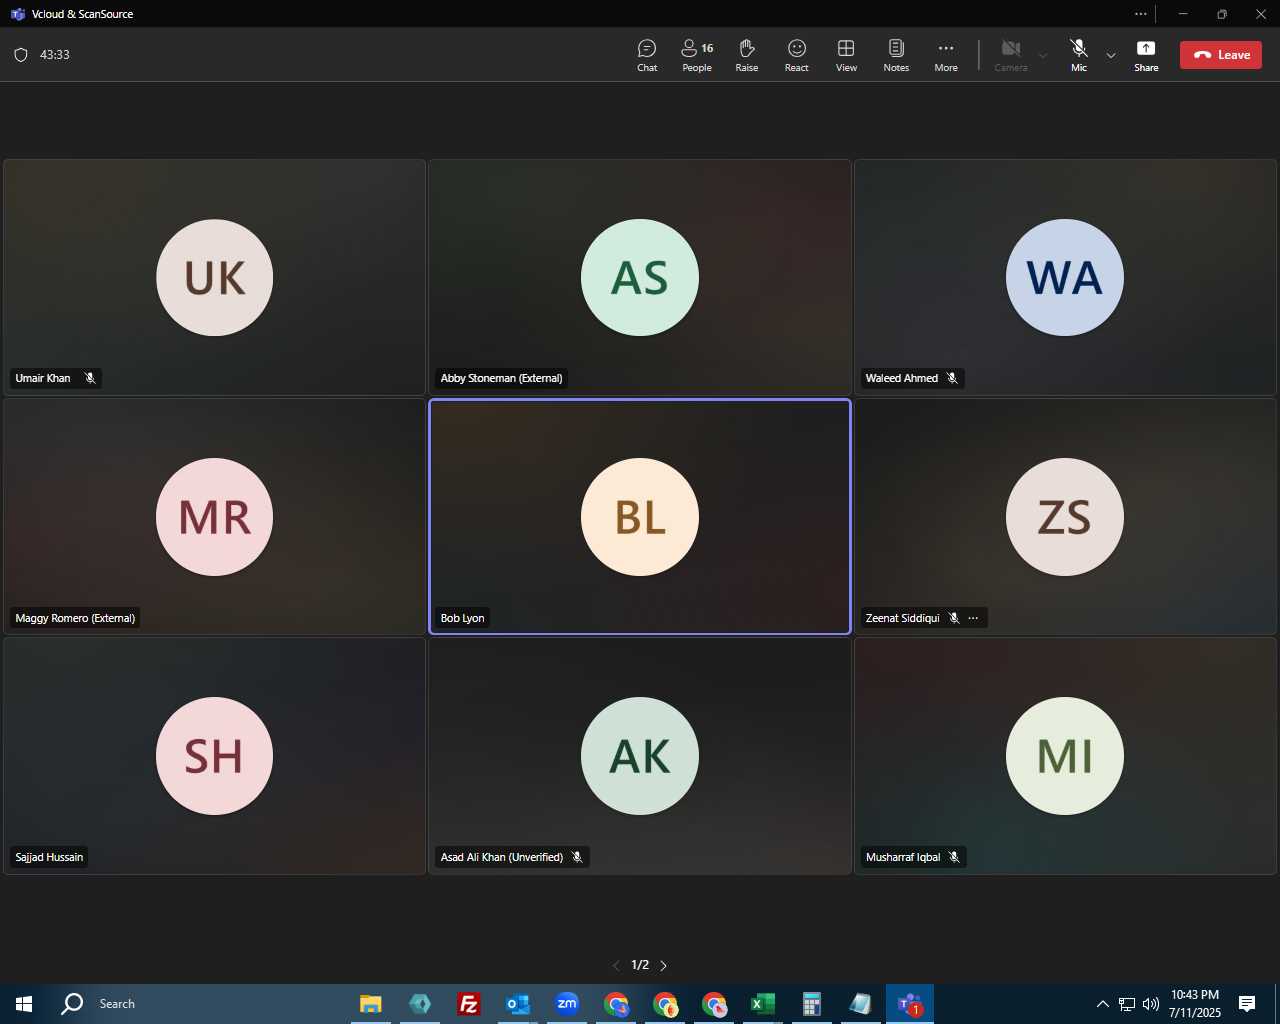The width and height of the screenshot is (1280, 1024).
Task: Click the Bob Lyon name label
Action: [x=462, y=618]
